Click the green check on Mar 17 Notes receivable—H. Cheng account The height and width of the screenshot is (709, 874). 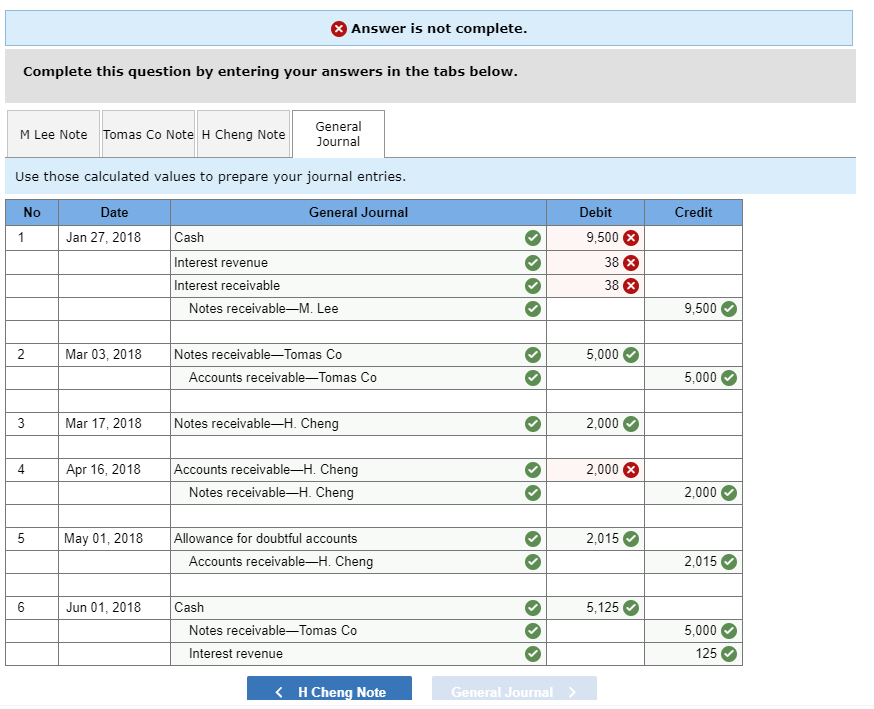click(533, 424)
